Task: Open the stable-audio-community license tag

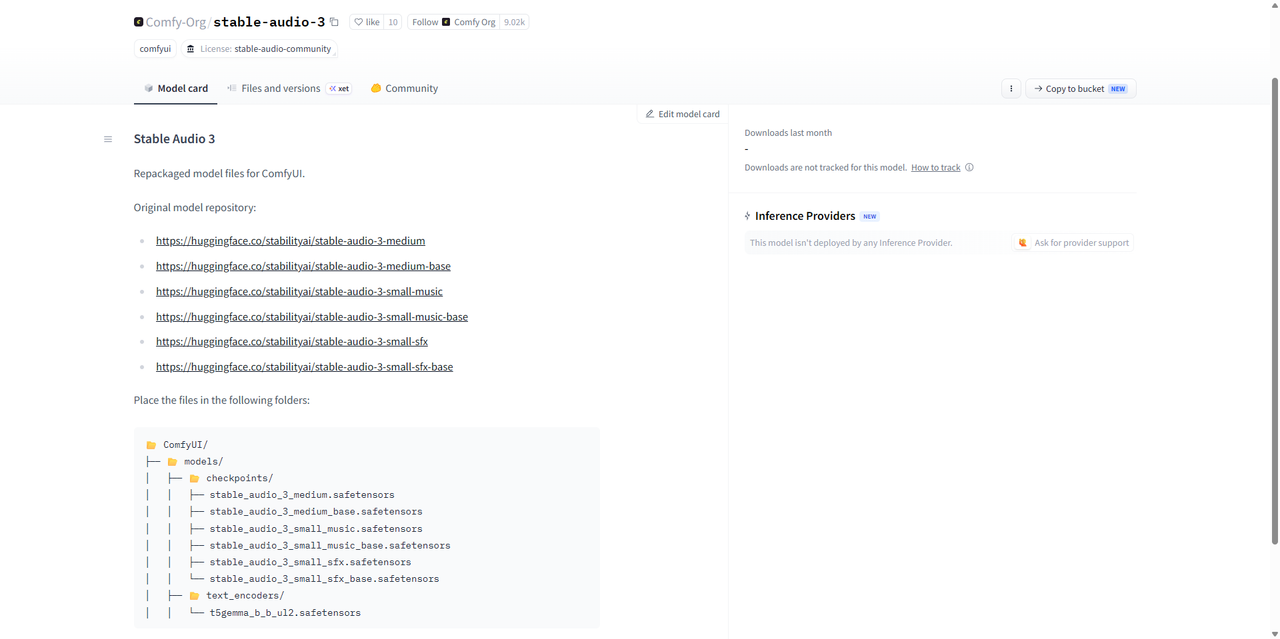Action: tap(259, 49)
